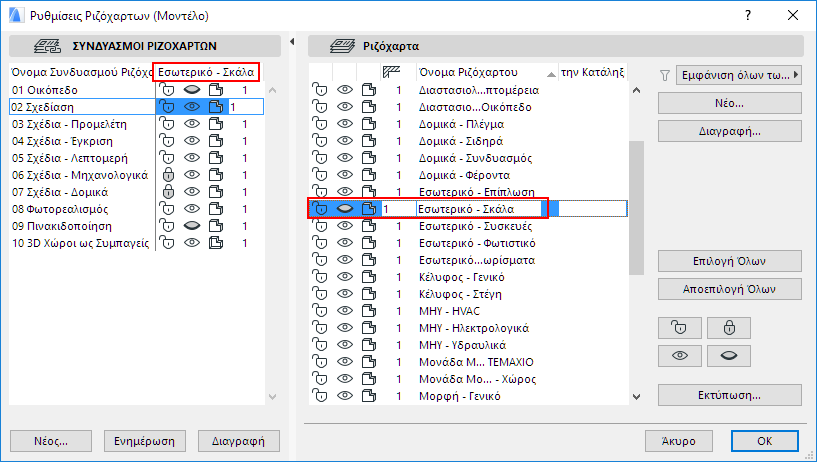Viewport: 817px width, 462px height.
Task: Click the hide-all closed-eye button in right panel
Action: pyautogui.click(x=728, y=356)
